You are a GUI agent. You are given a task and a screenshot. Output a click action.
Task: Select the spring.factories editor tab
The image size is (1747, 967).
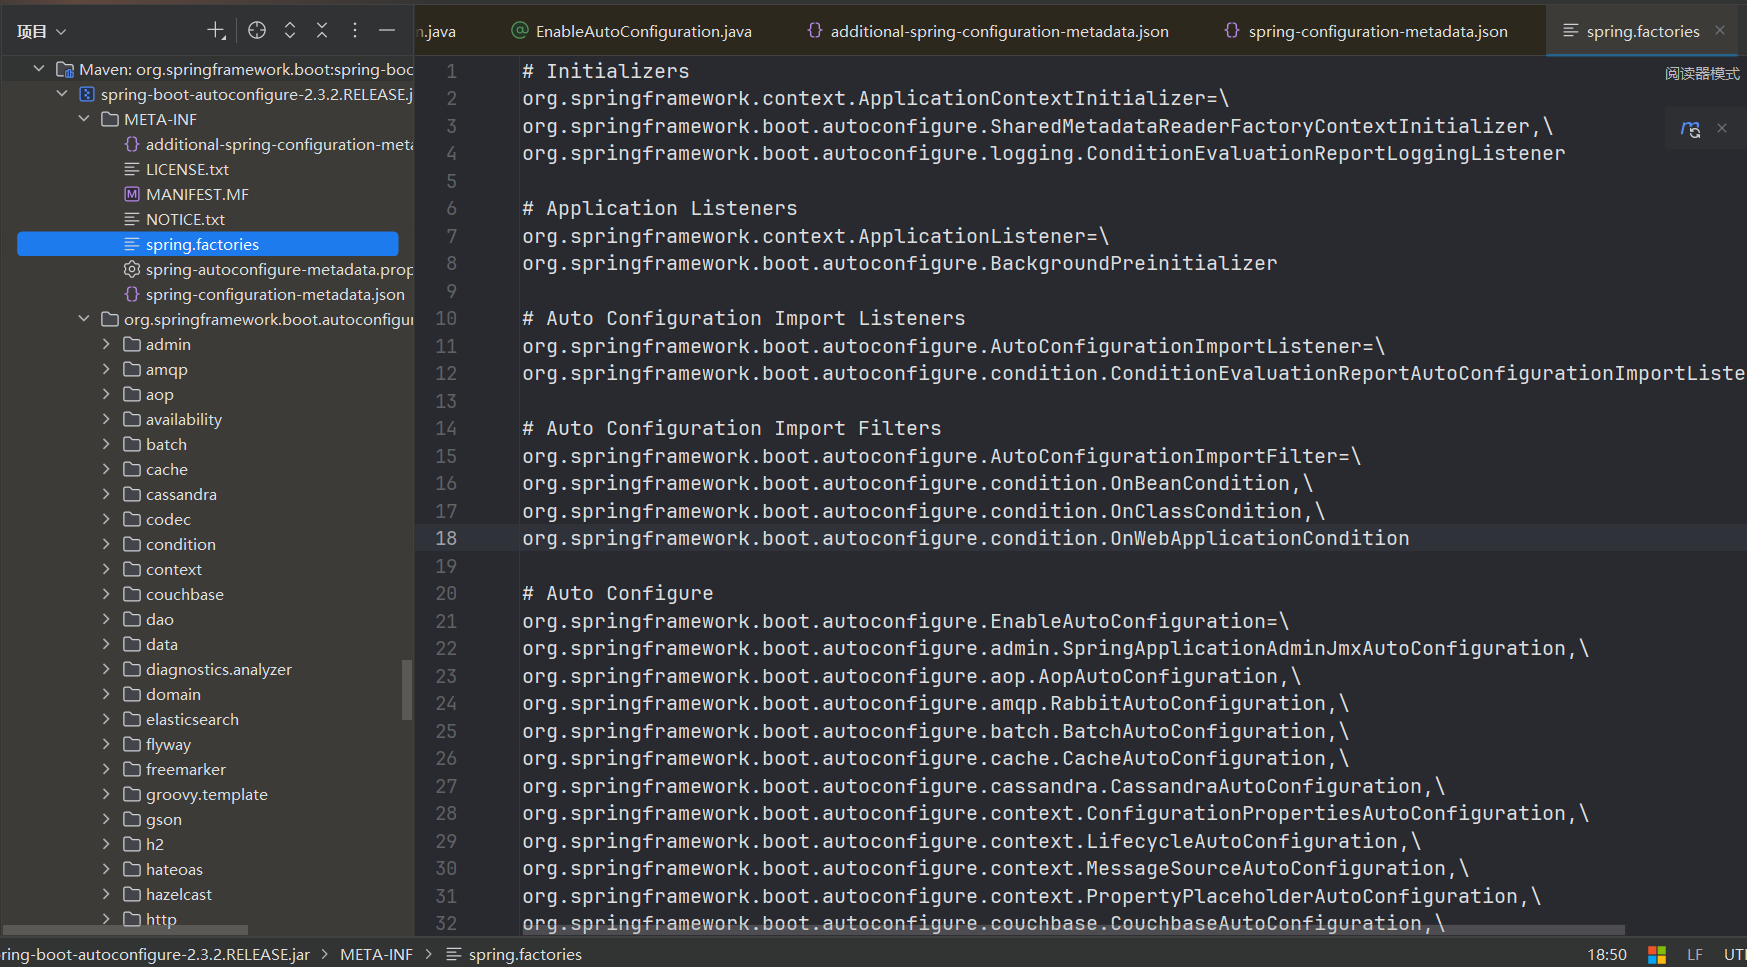tap(1642, 31)
